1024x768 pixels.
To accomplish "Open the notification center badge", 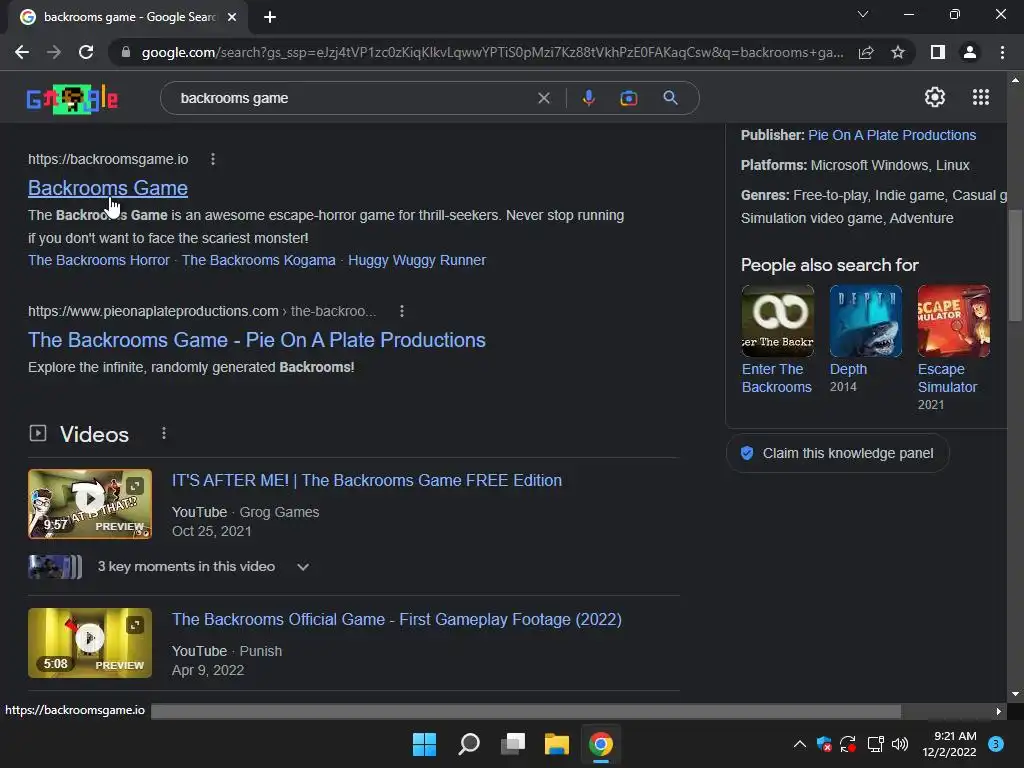I will click(996, 744).
